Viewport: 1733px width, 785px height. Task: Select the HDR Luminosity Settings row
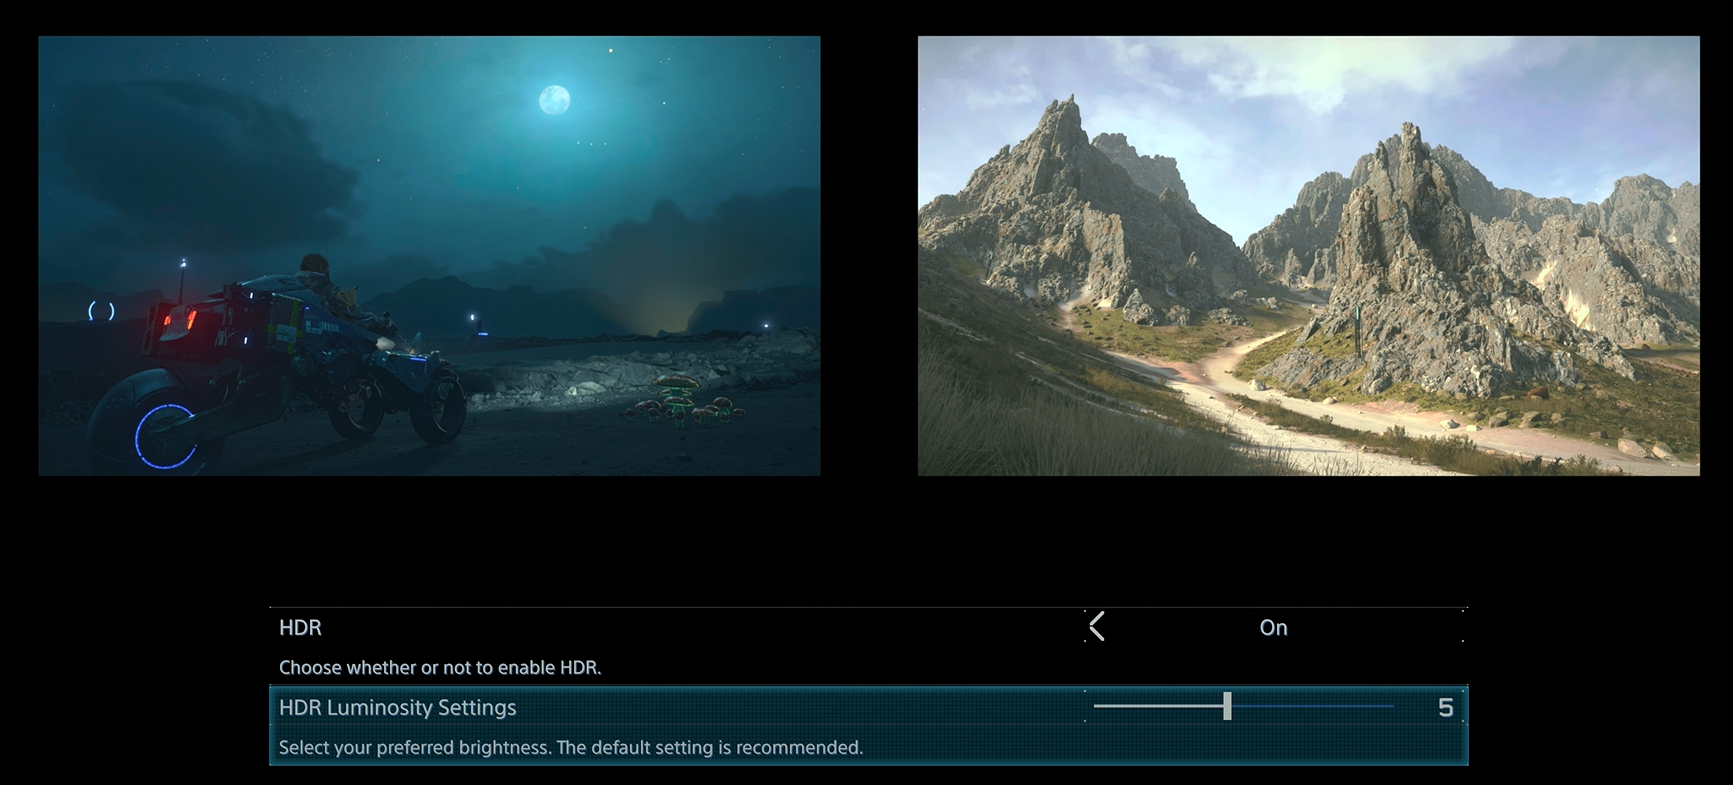click(868, 726)
